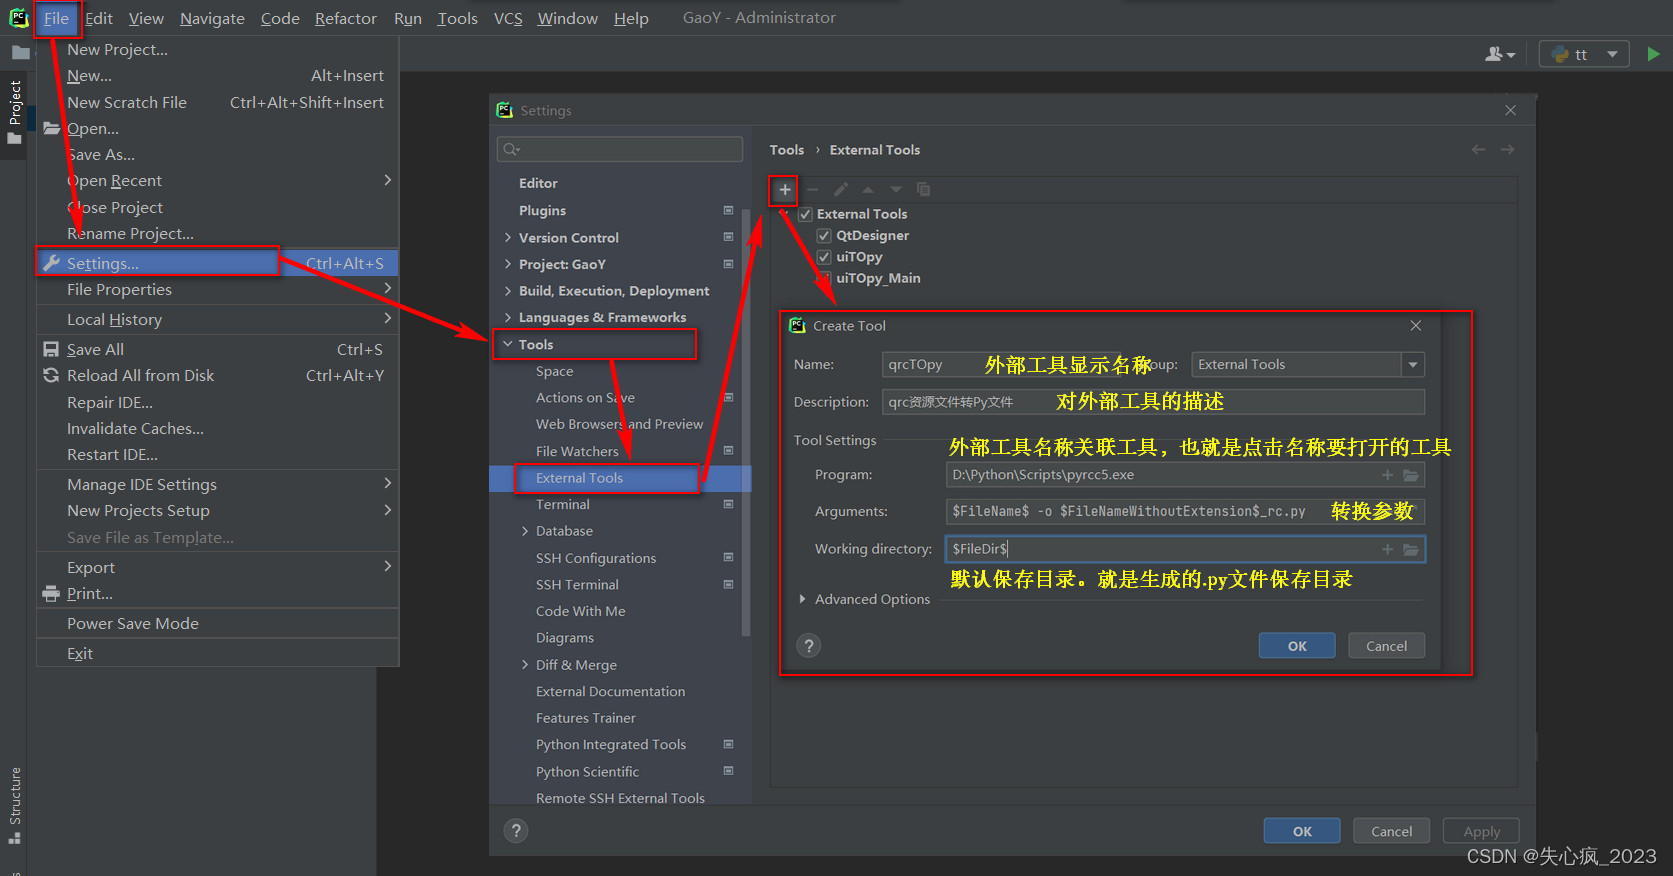1673x876 pixels.
Task: Click the Settings back navigation arrow
Action: click(1478, 150)
